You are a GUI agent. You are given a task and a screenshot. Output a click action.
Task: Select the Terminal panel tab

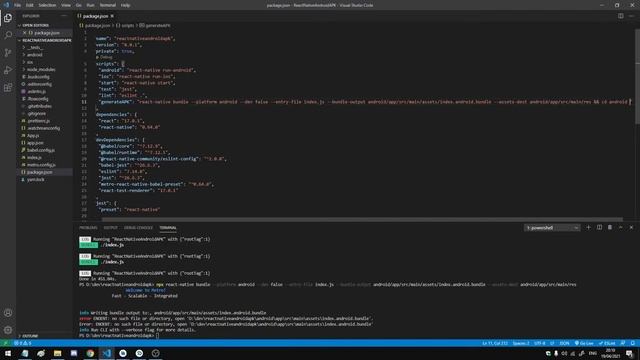(x=168, y=228)
